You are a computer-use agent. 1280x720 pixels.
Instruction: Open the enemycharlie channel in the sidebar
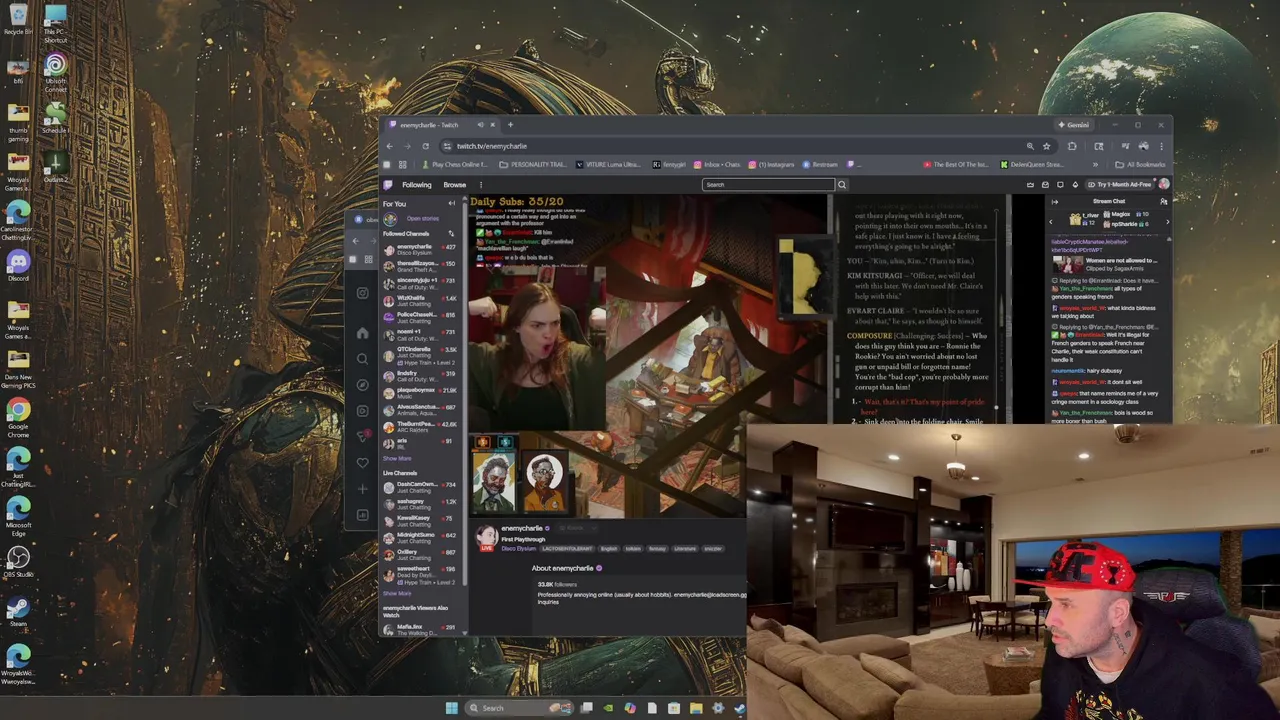point(420,250)
